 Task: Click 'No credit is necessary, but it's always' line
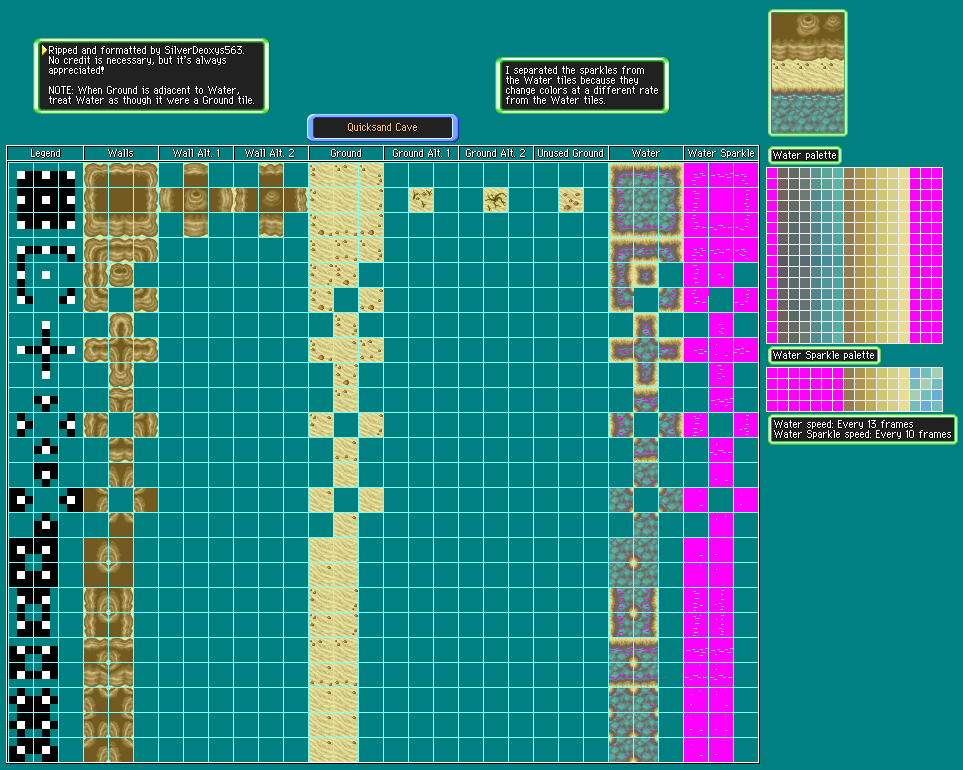pos(138,60)
